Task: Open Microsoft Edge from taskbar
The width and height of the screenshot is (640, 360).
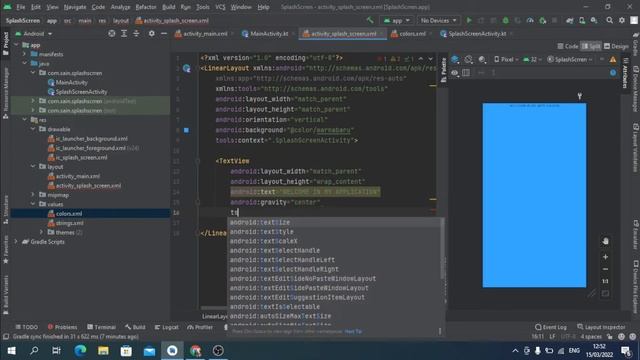Action: point(80,351)
